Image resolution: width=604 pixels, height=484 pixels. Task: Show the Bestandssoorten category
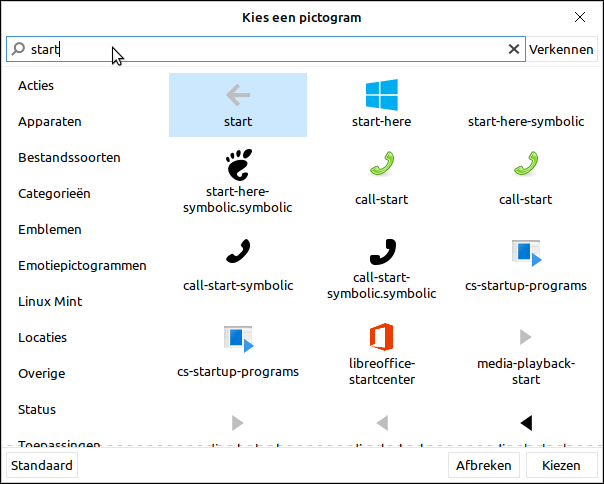point(69,158)
